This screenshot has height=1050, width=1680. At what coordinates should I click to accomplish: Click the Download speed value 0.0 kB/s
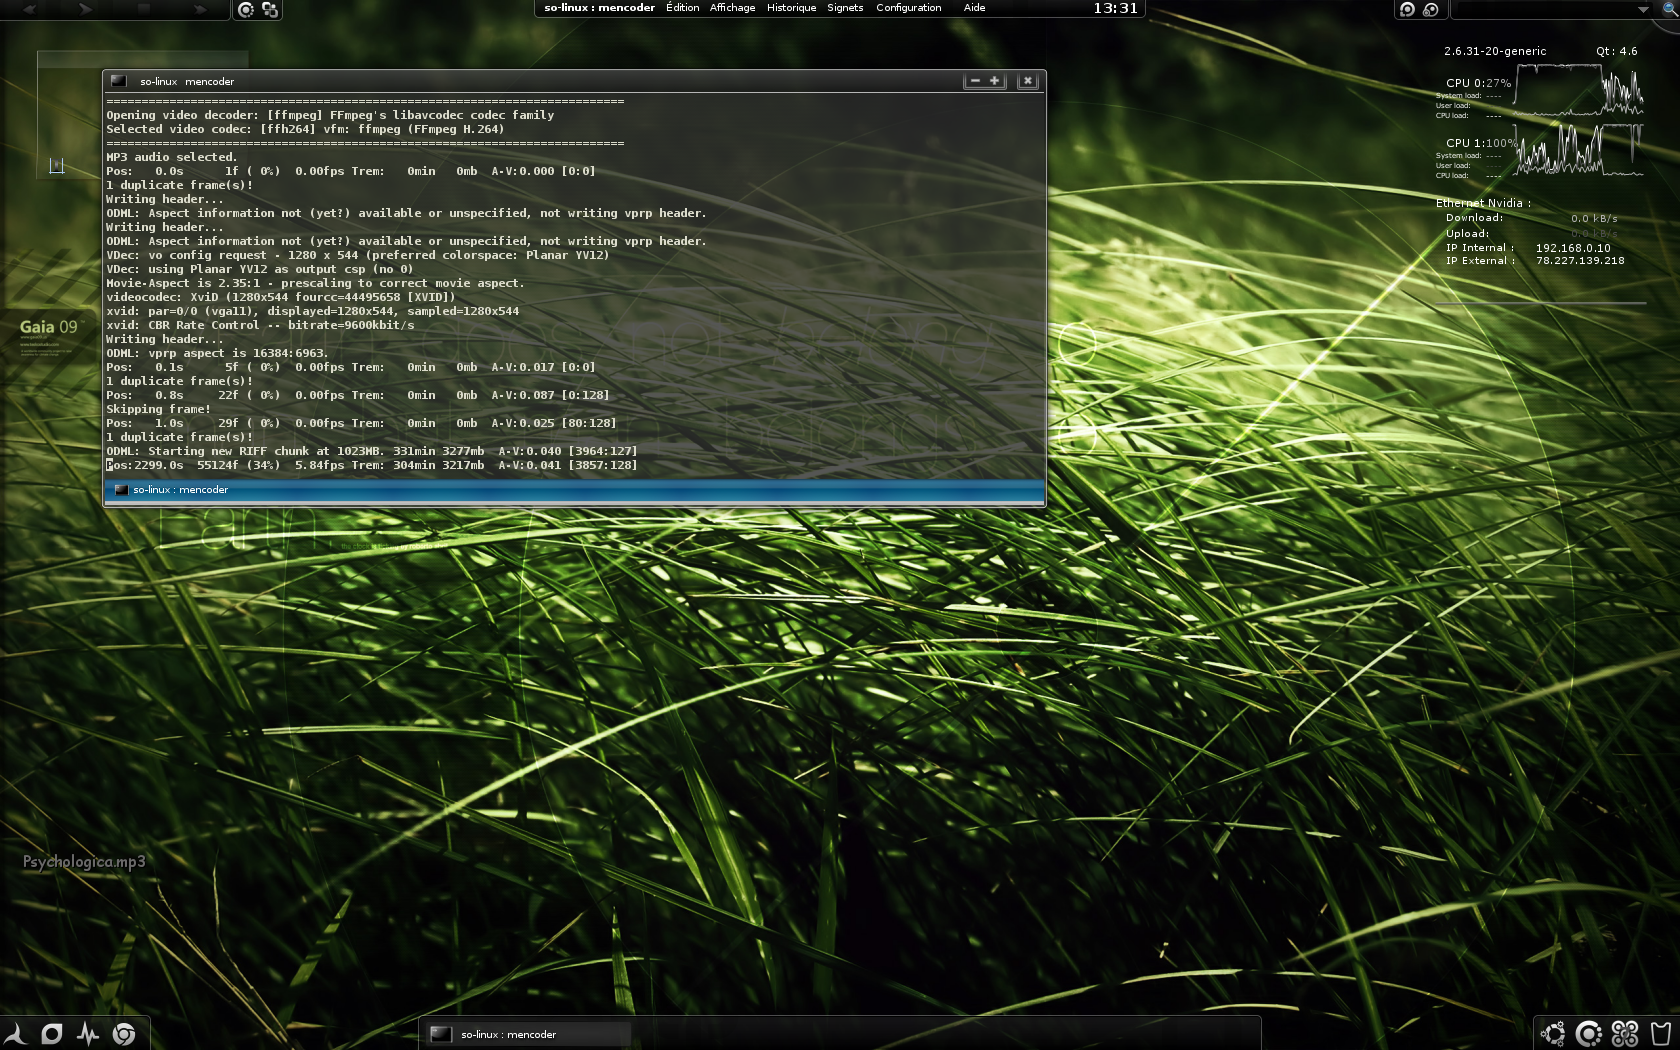click(x=1594, y=218)
